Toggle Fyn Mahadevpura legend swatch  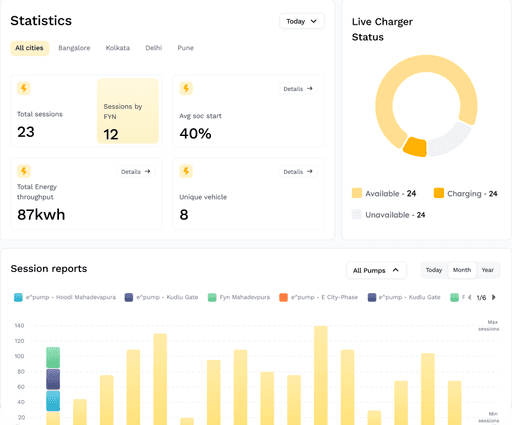pyautogui.click(x=212, y=297)
